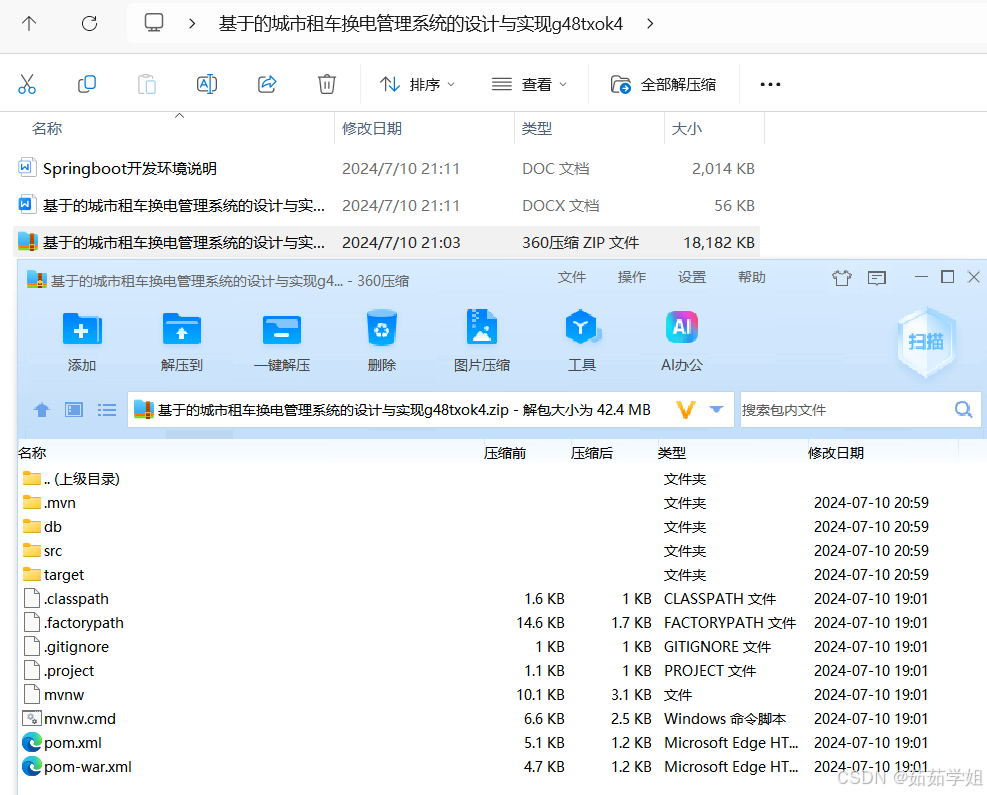Click the Share icon in Explorer toolbar

click(267, 84)
